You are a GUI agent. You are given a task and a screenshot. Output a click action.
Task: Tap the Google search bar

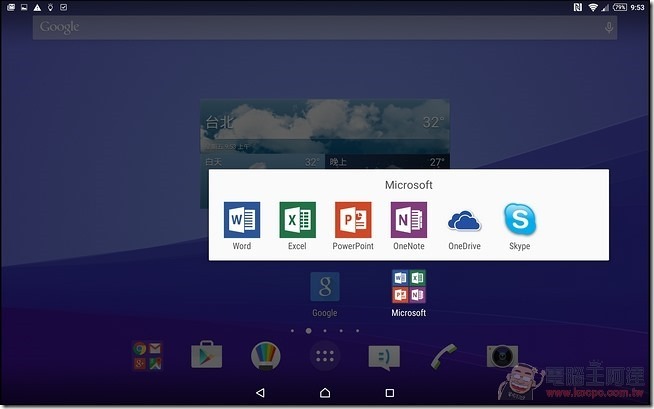(x=325, y=28)
